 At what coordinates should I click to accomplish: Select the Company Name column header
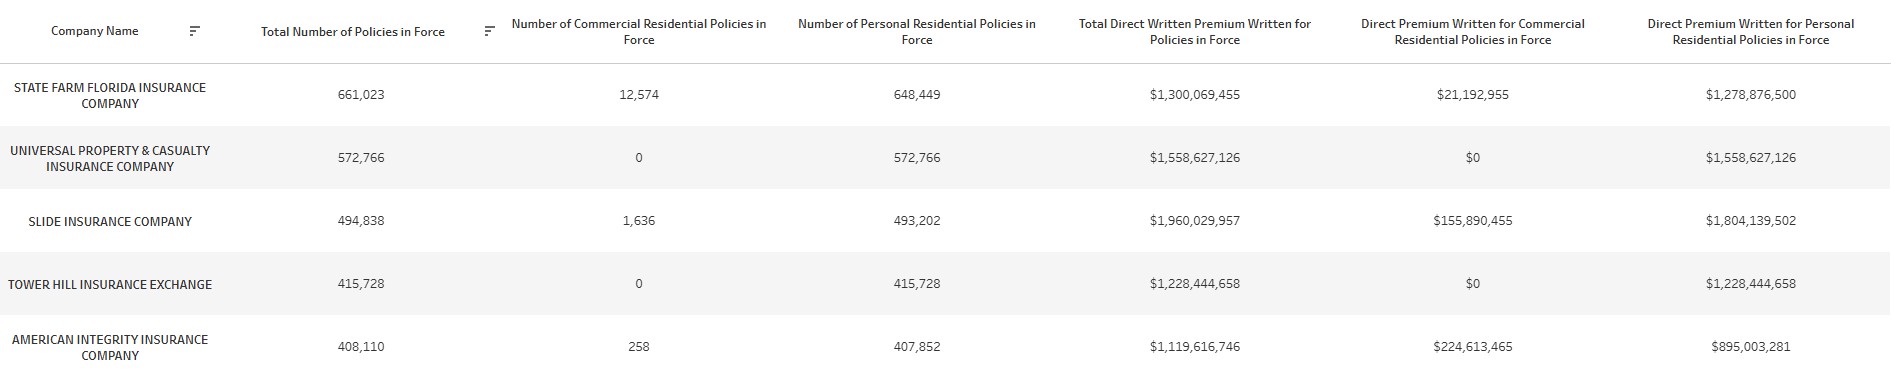click(x=95, y=31)
